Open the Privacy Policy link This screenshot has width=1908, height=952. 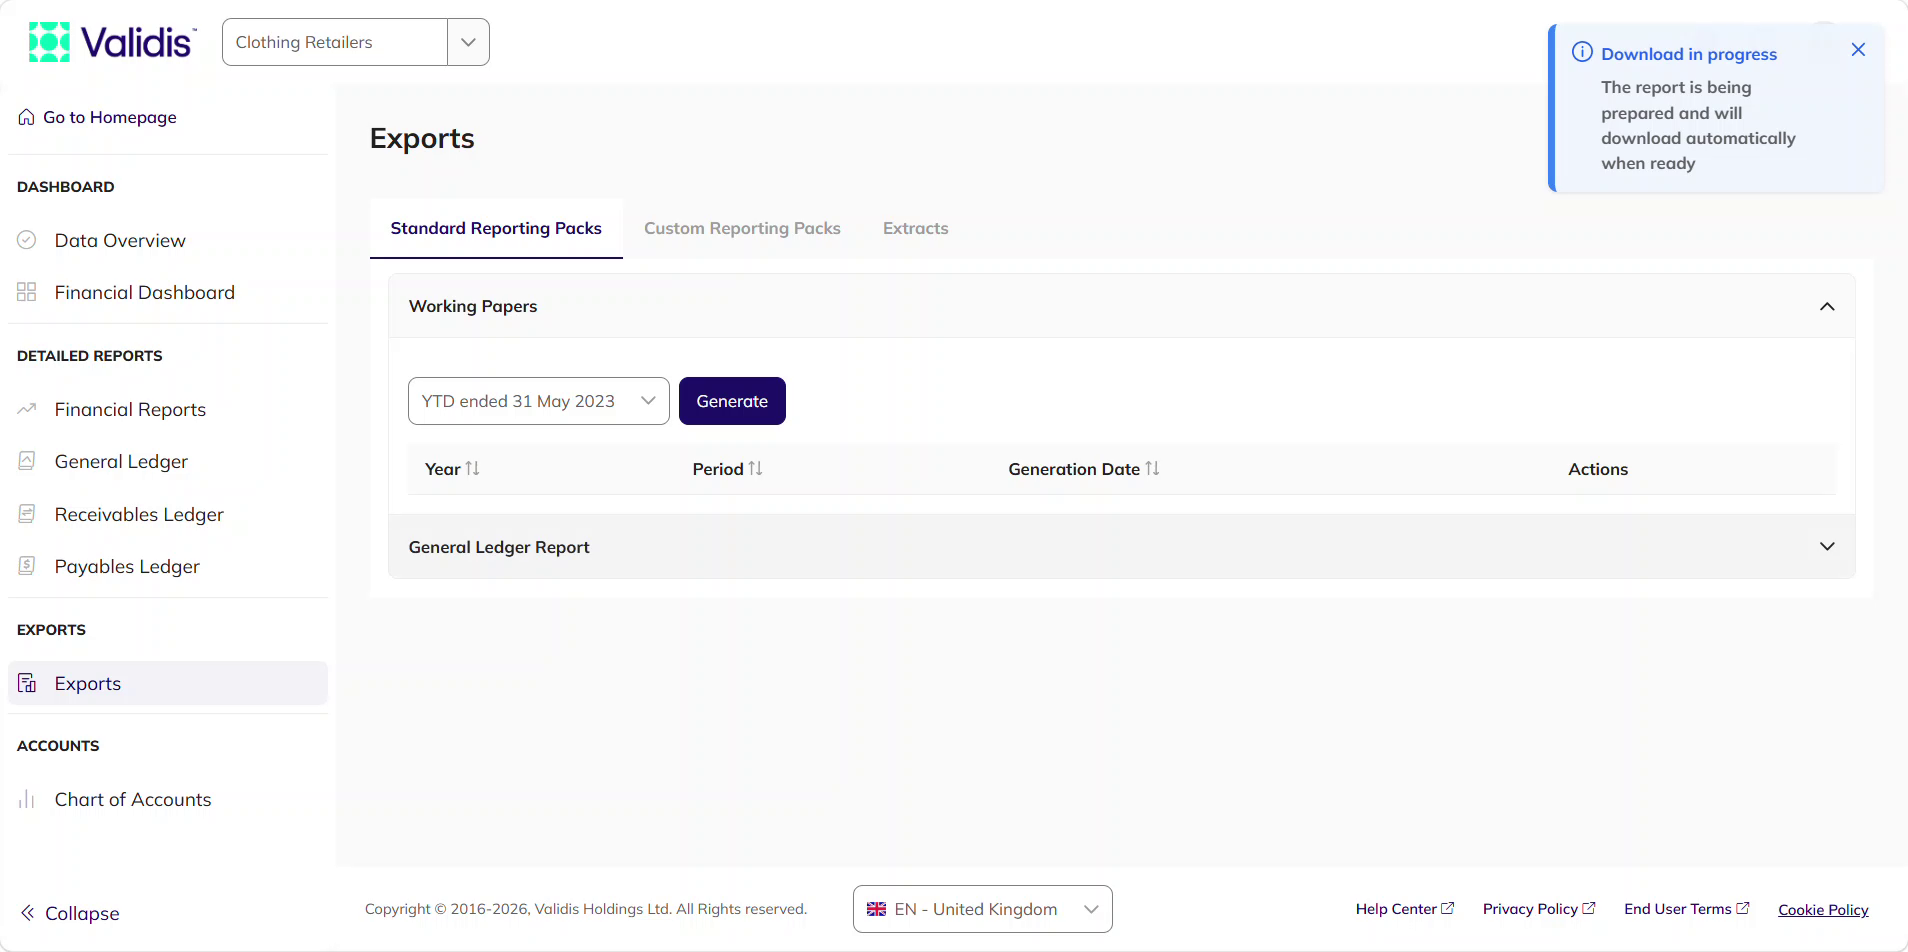point(1539,908)
